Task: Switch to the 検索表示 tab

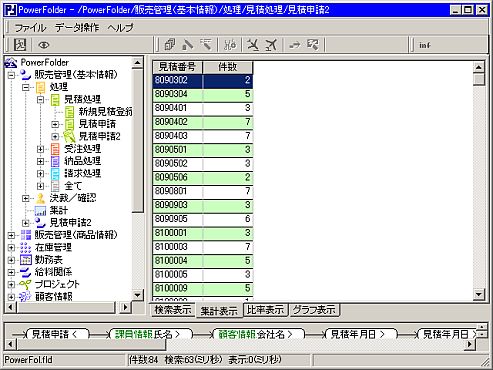Action: pyautogui.click(x=173, y=310)
